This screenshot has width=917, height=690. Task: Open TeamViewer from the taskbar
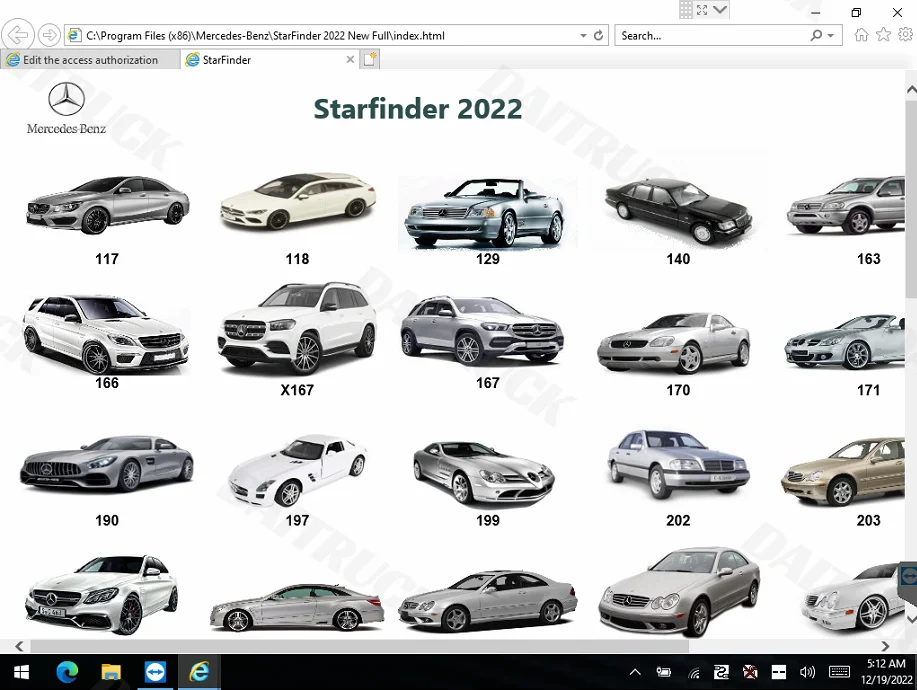155,672
